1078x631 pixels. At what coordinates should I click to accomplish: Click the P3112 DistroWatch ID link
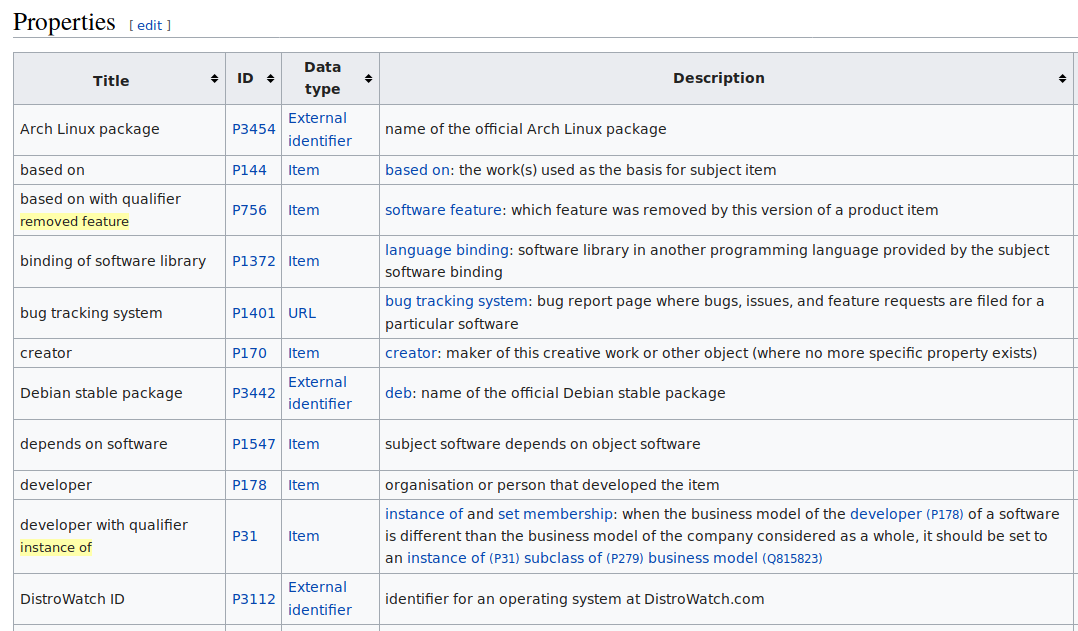click(x=253, y=598)
